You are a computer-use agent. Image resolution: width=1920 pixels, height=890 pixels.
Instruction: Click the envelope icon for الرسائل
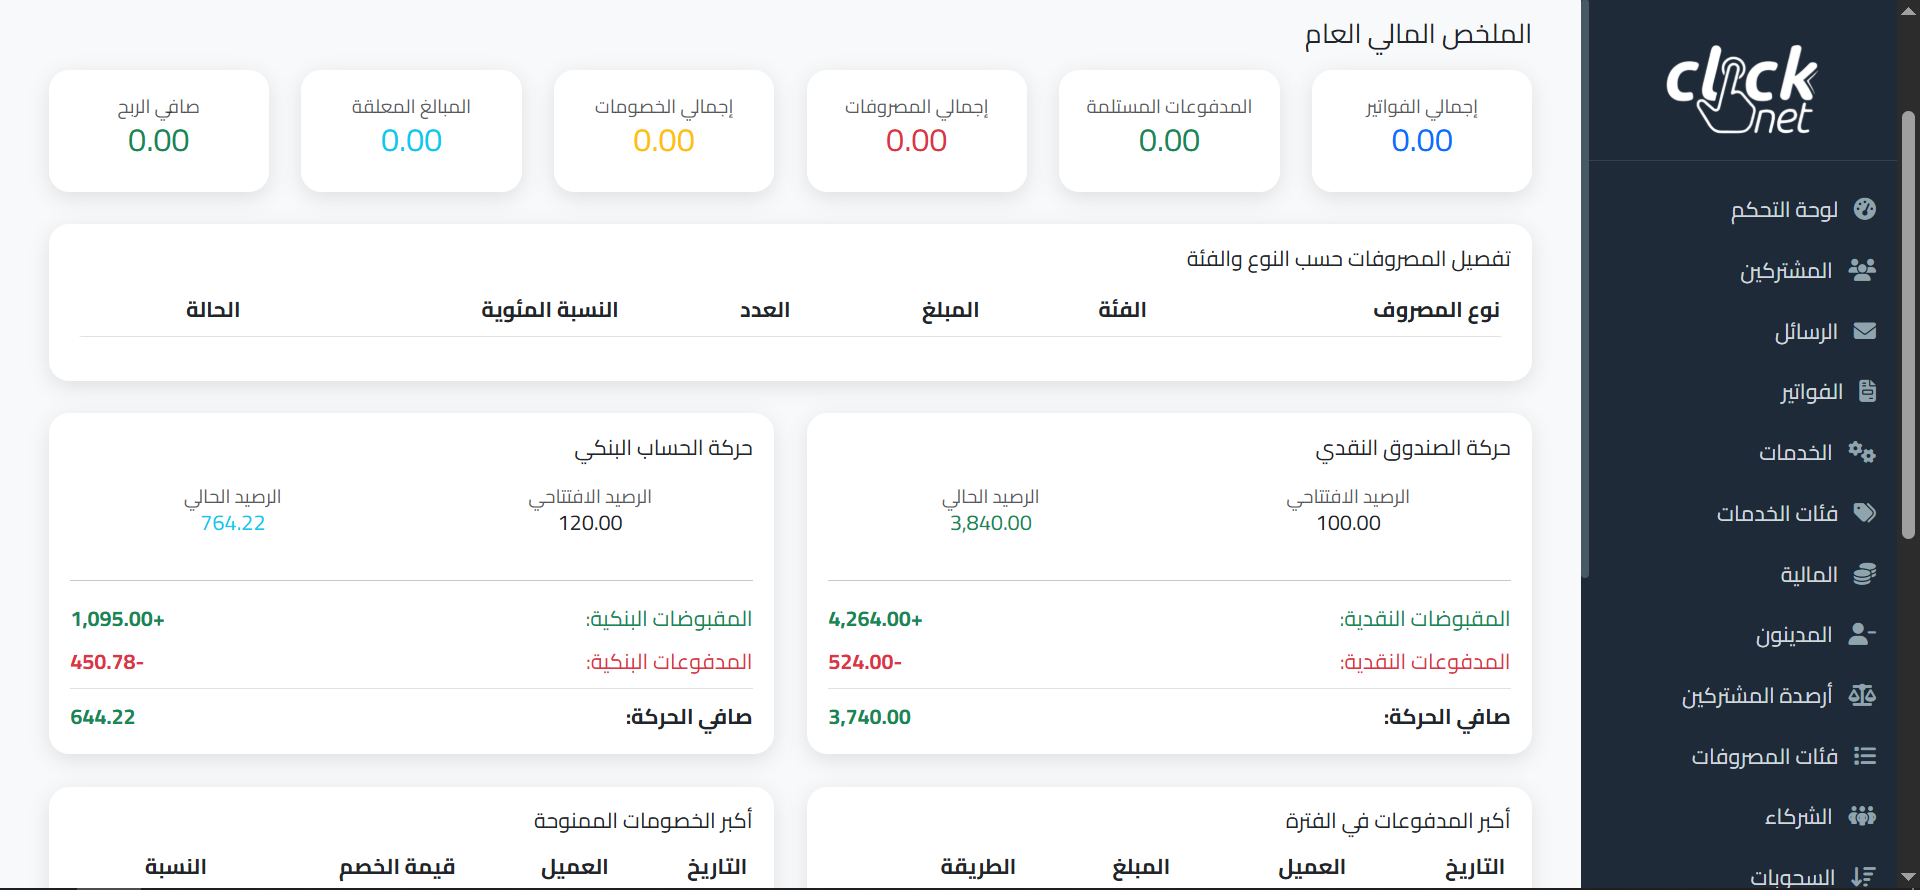pos(1864,331)
